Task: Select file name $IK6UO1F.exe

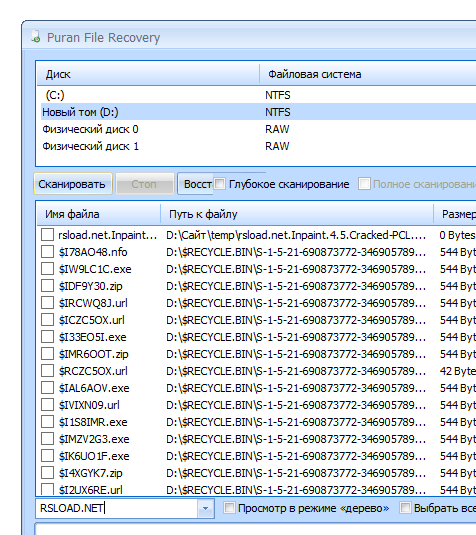Action: point(94,456)
